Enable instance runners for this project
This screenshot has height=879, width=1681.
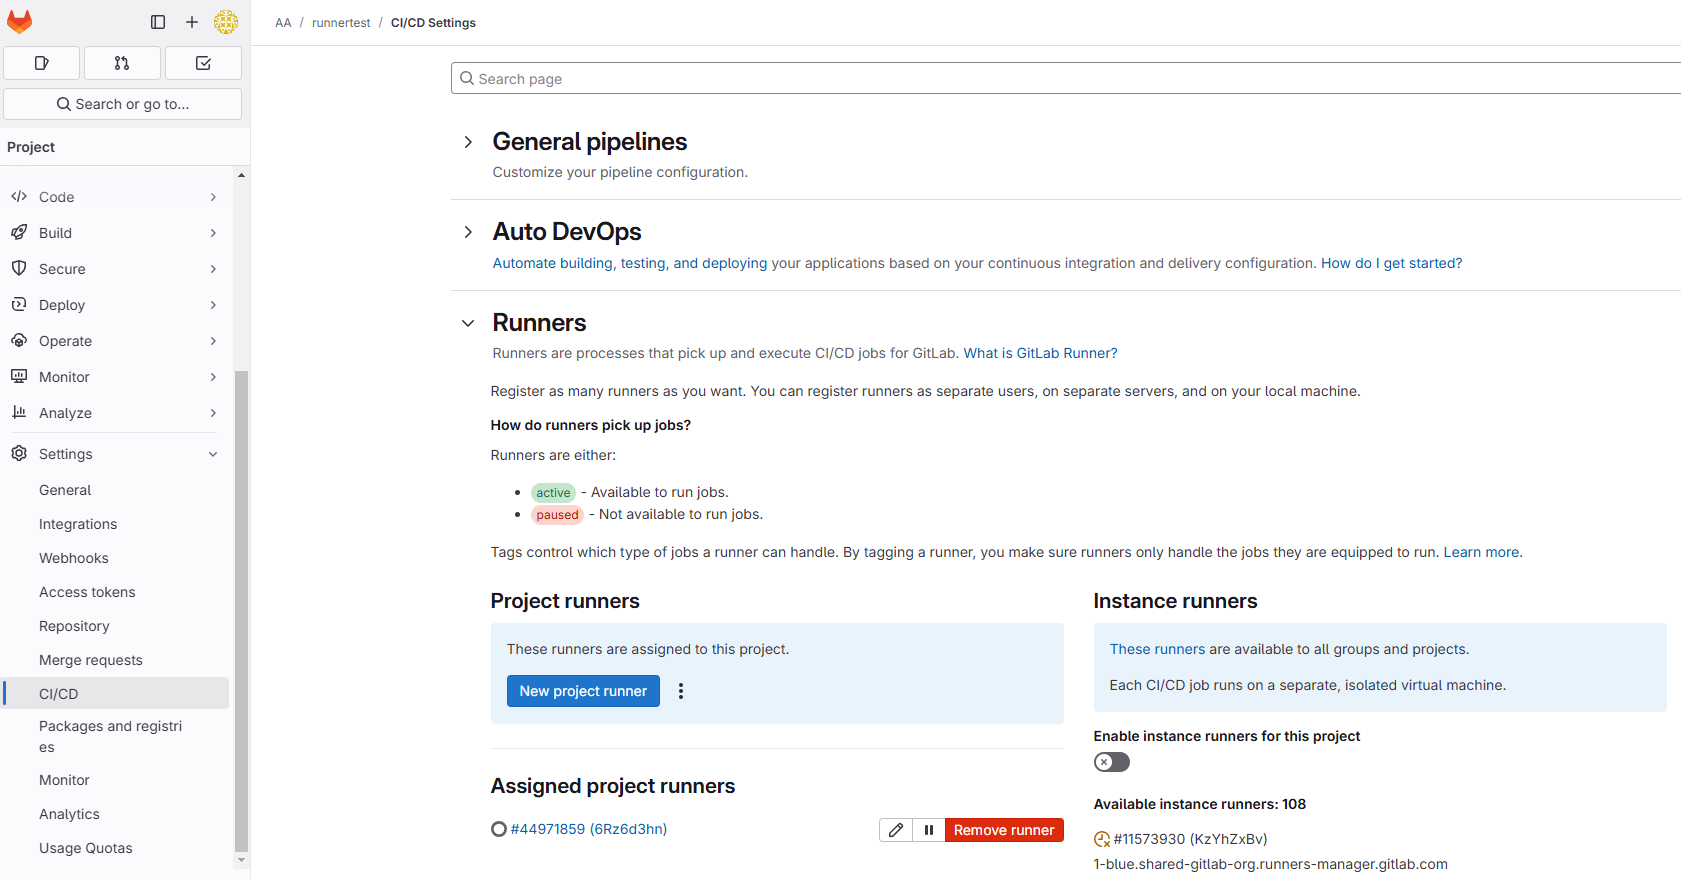point(1111,762)
